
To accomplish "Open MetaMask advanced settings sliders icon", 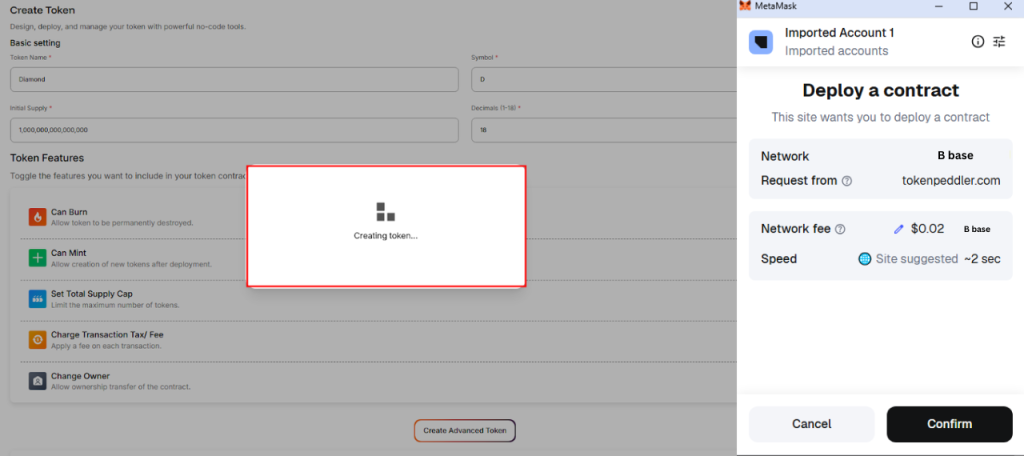I will 999,41.
